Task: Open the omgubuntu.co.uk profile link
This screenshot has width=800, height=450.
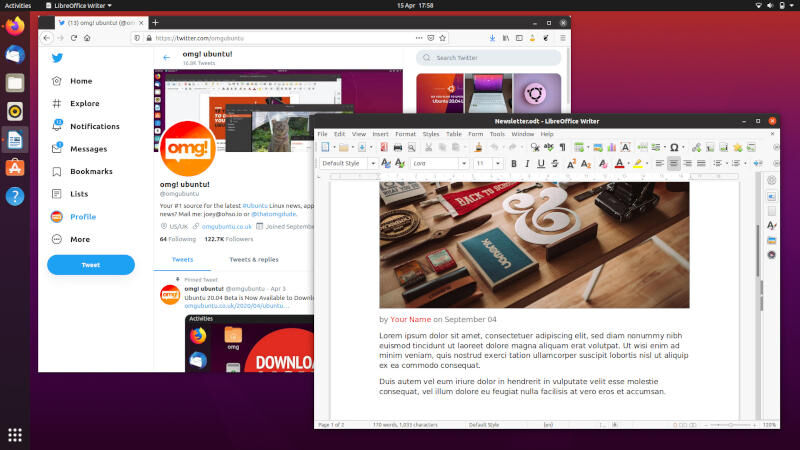Action: point(227,227)
